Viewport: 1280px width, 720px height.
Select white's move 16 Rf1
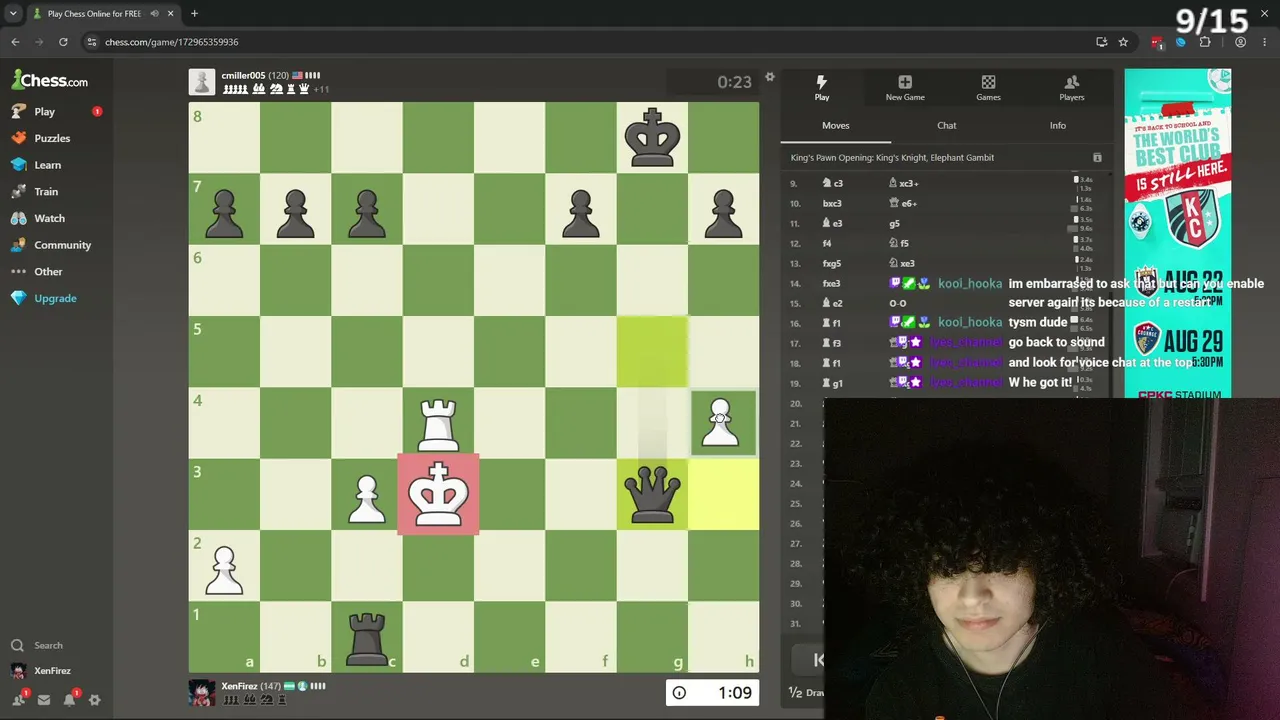pos(831,323)
